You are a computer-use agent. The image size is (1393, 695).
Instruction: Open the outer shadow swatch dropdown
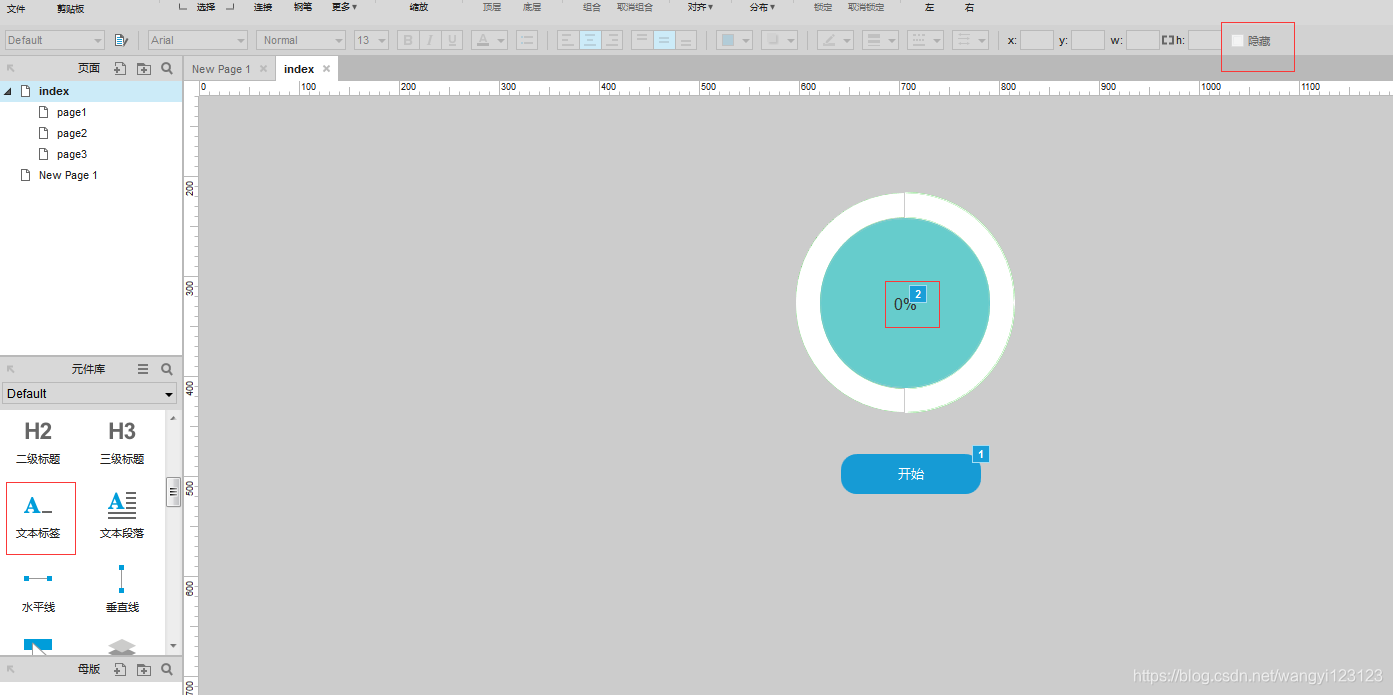click(x=779, y=40)
